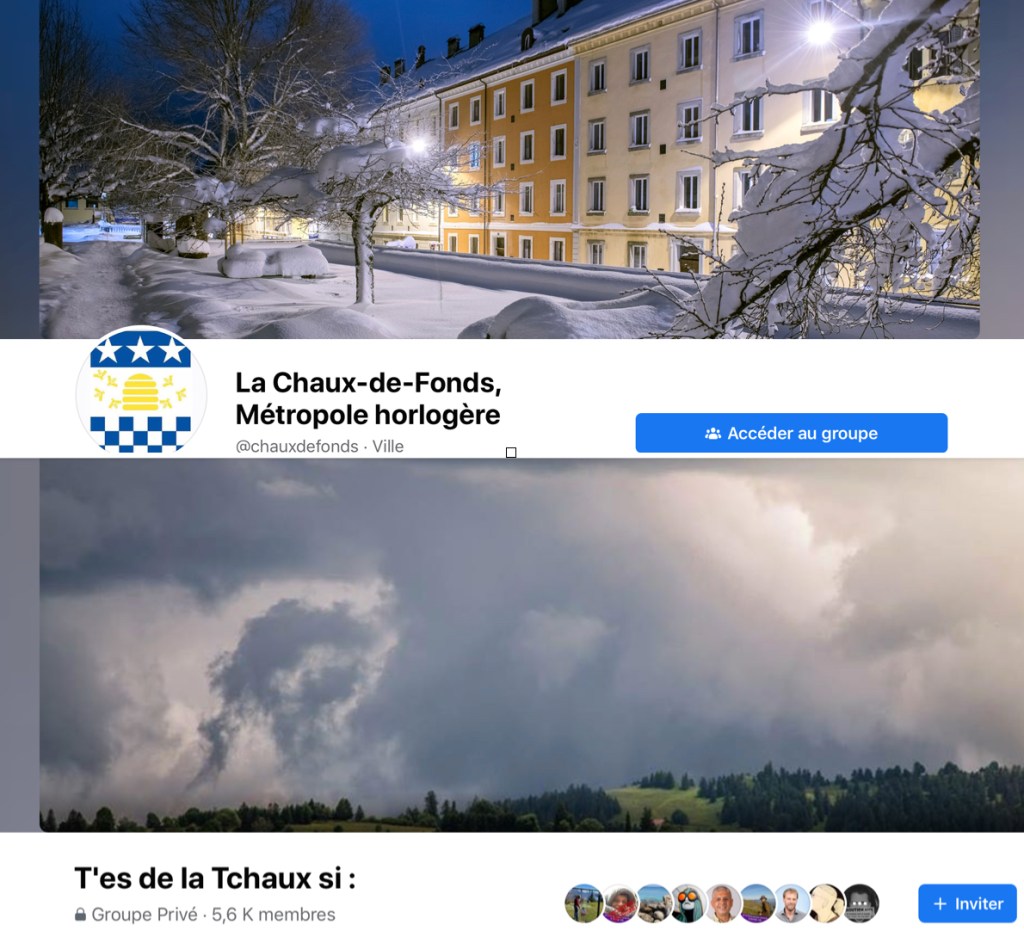Open member avatar showing rocky landscape
Viewport: 1024px width, 931px height.
tap(654, 904)
